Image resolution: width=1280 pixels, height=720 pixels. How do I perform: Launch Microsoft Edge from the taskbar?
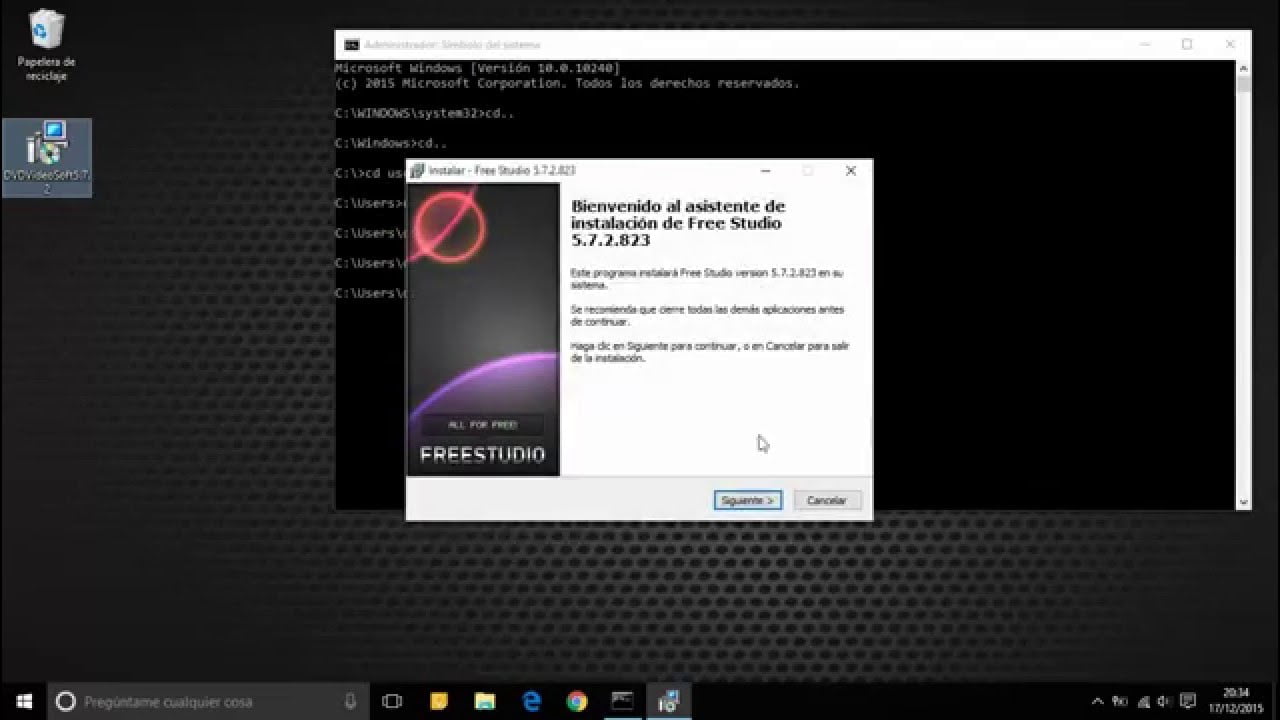[x=531, y=701]
